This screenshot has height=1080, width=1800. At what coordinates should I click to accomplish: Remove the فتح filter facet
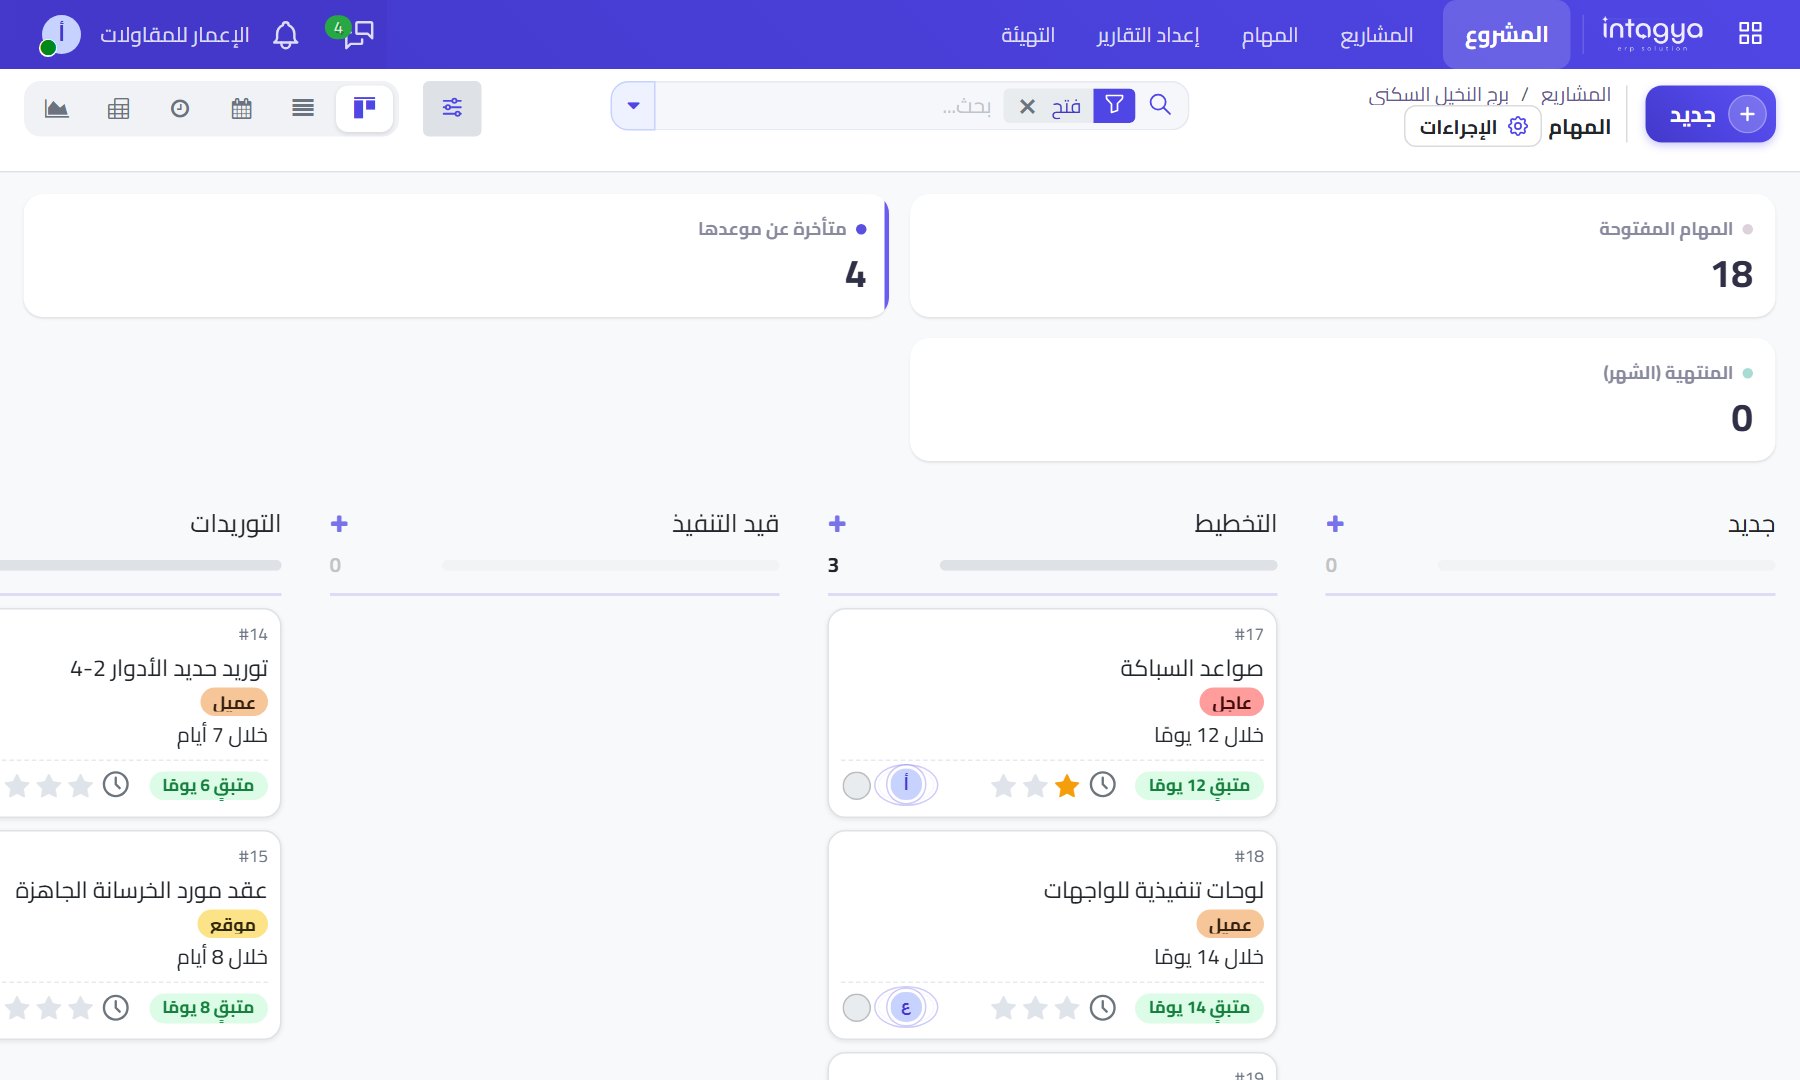click(1027, 106)
